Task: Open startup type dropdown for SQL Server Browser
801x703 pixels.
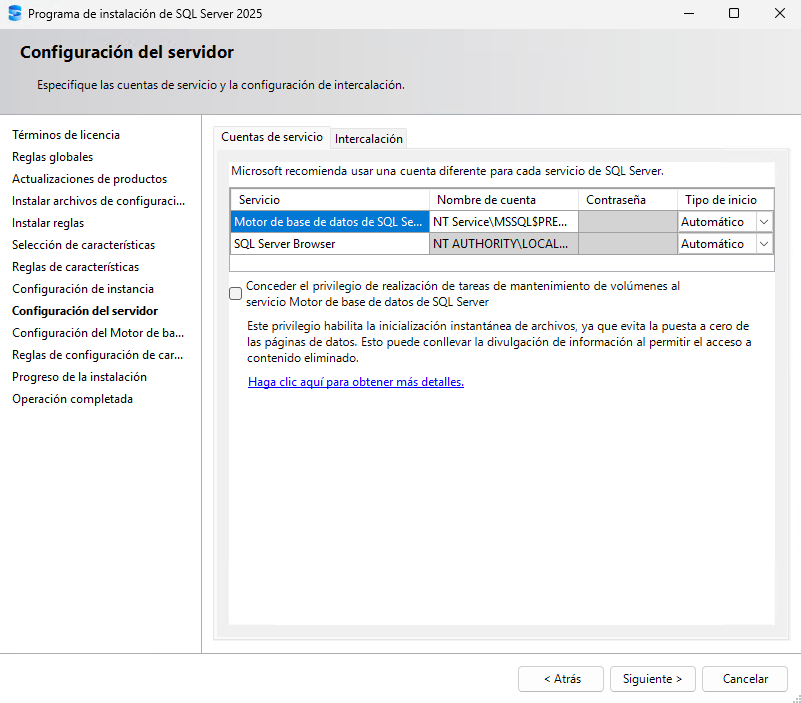Action: (x=764, y=244)
